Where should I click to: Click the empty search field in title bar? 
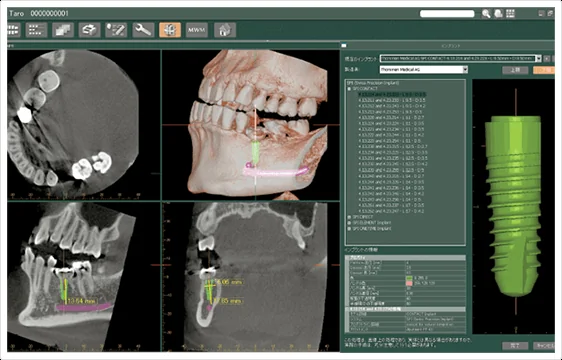click(x=447, y=14)
